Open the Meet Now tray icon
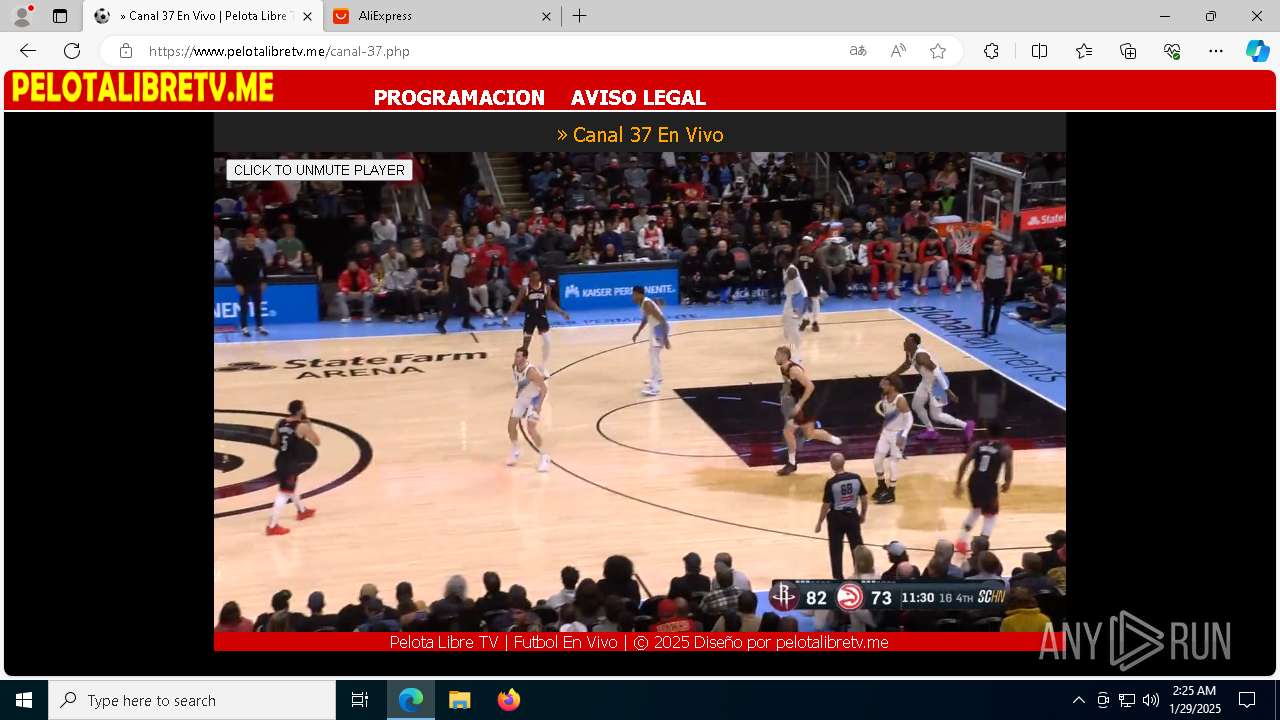1280x720 pixels. coord(1103,700)
